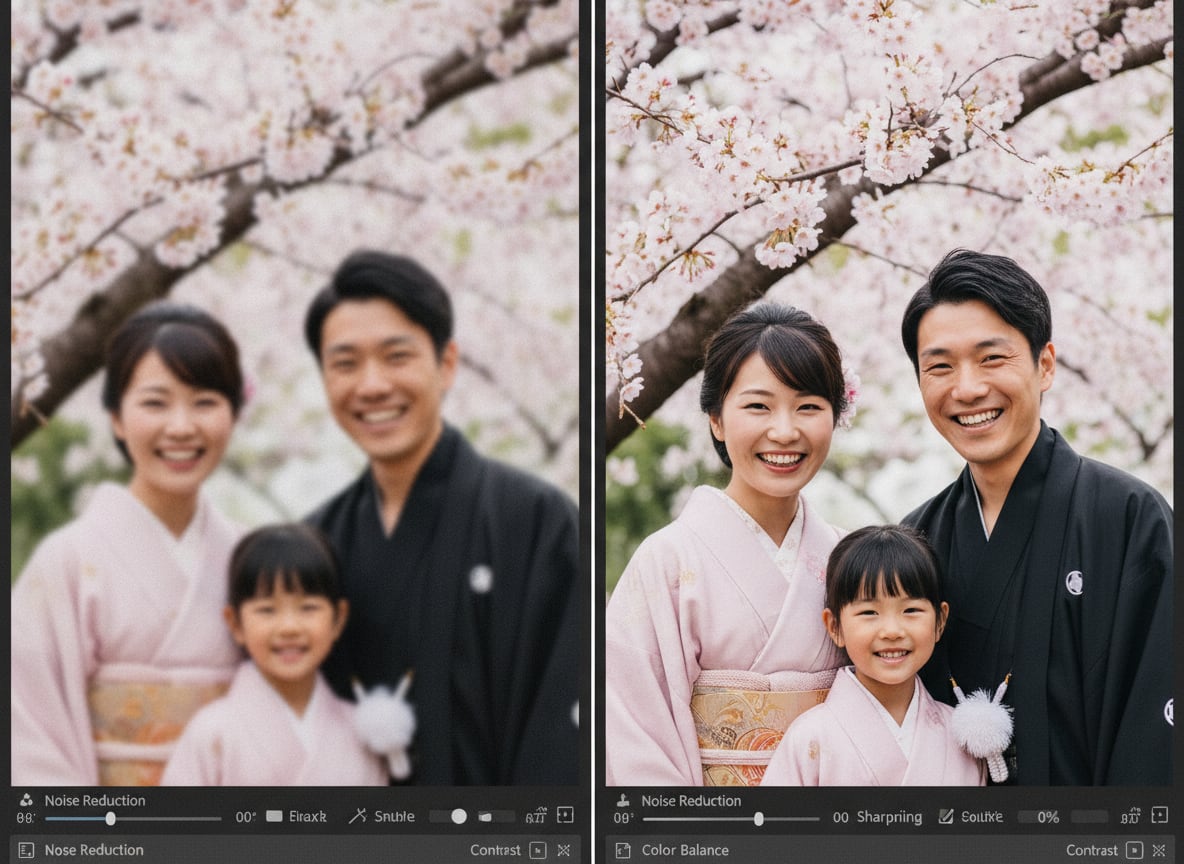Click the Eiraxk label in left panel

pyautogui.click(x=307, y=816)
